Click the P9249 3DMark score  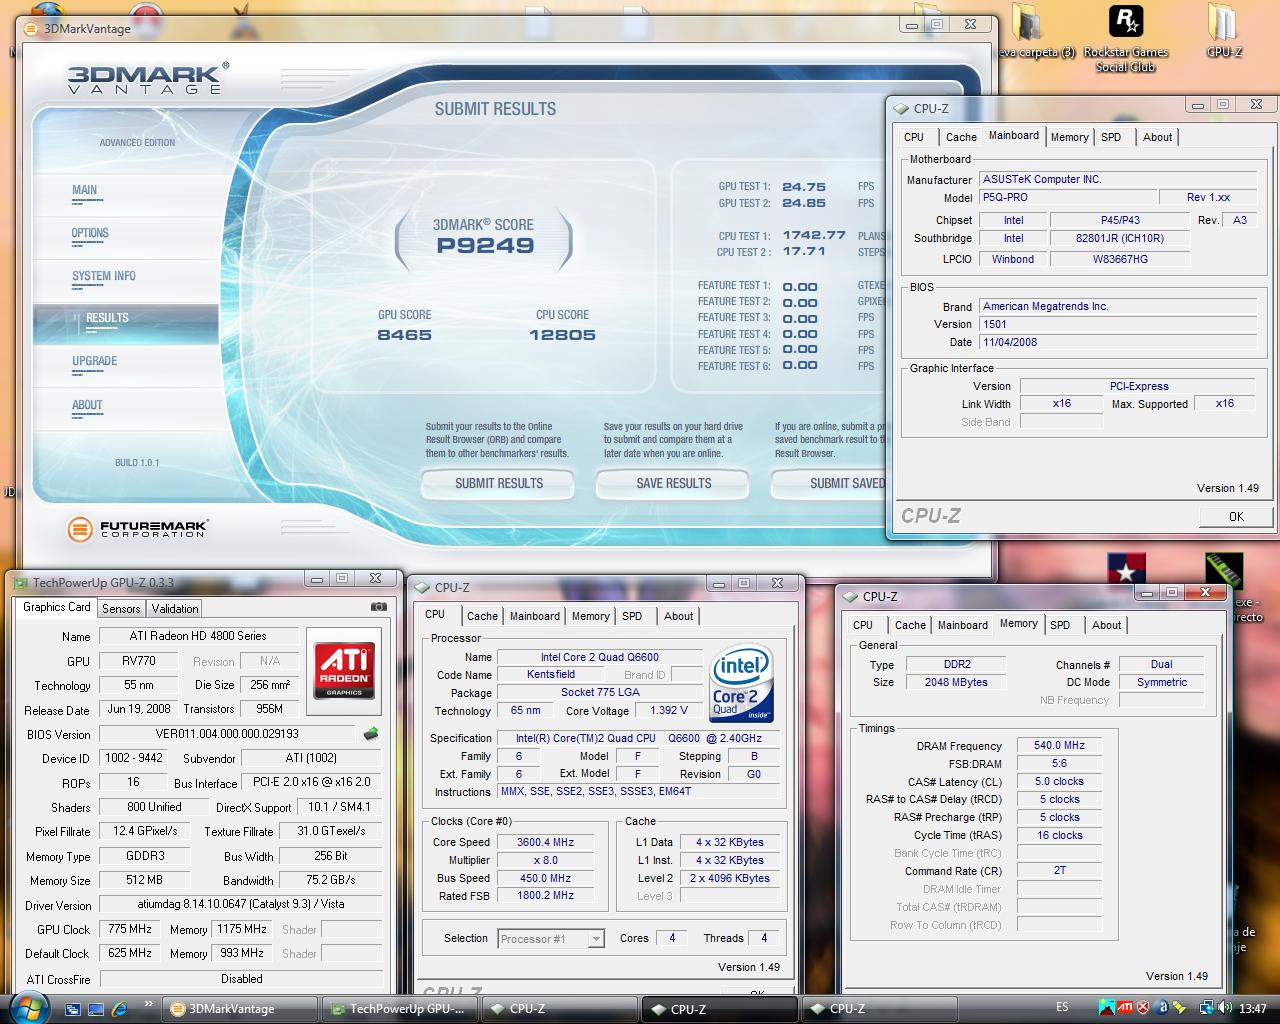point(485,246)
